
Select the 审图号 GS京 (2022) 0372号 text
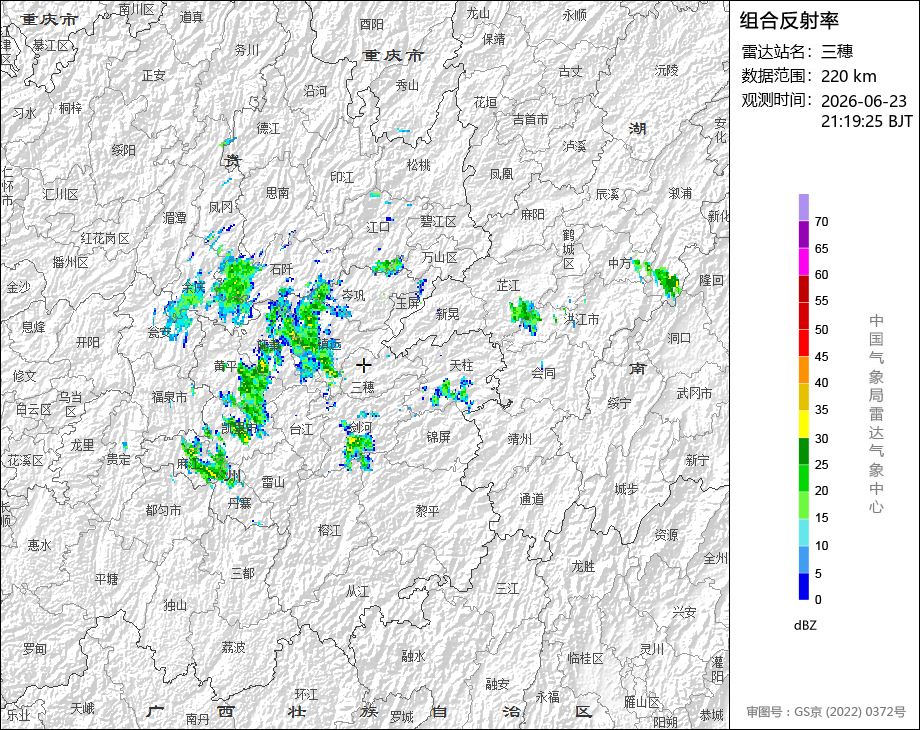click(x=826, y=711)
